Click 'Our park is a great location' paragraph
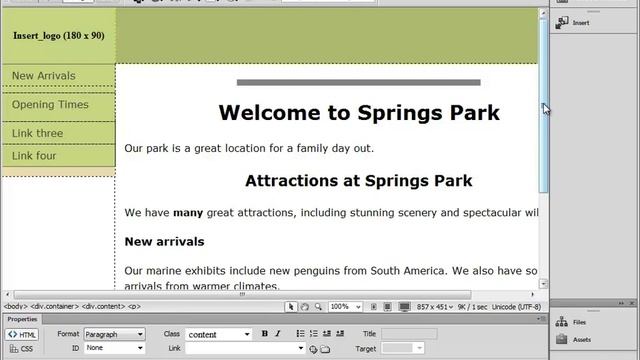Screen dimensions: 640x360 249,148
